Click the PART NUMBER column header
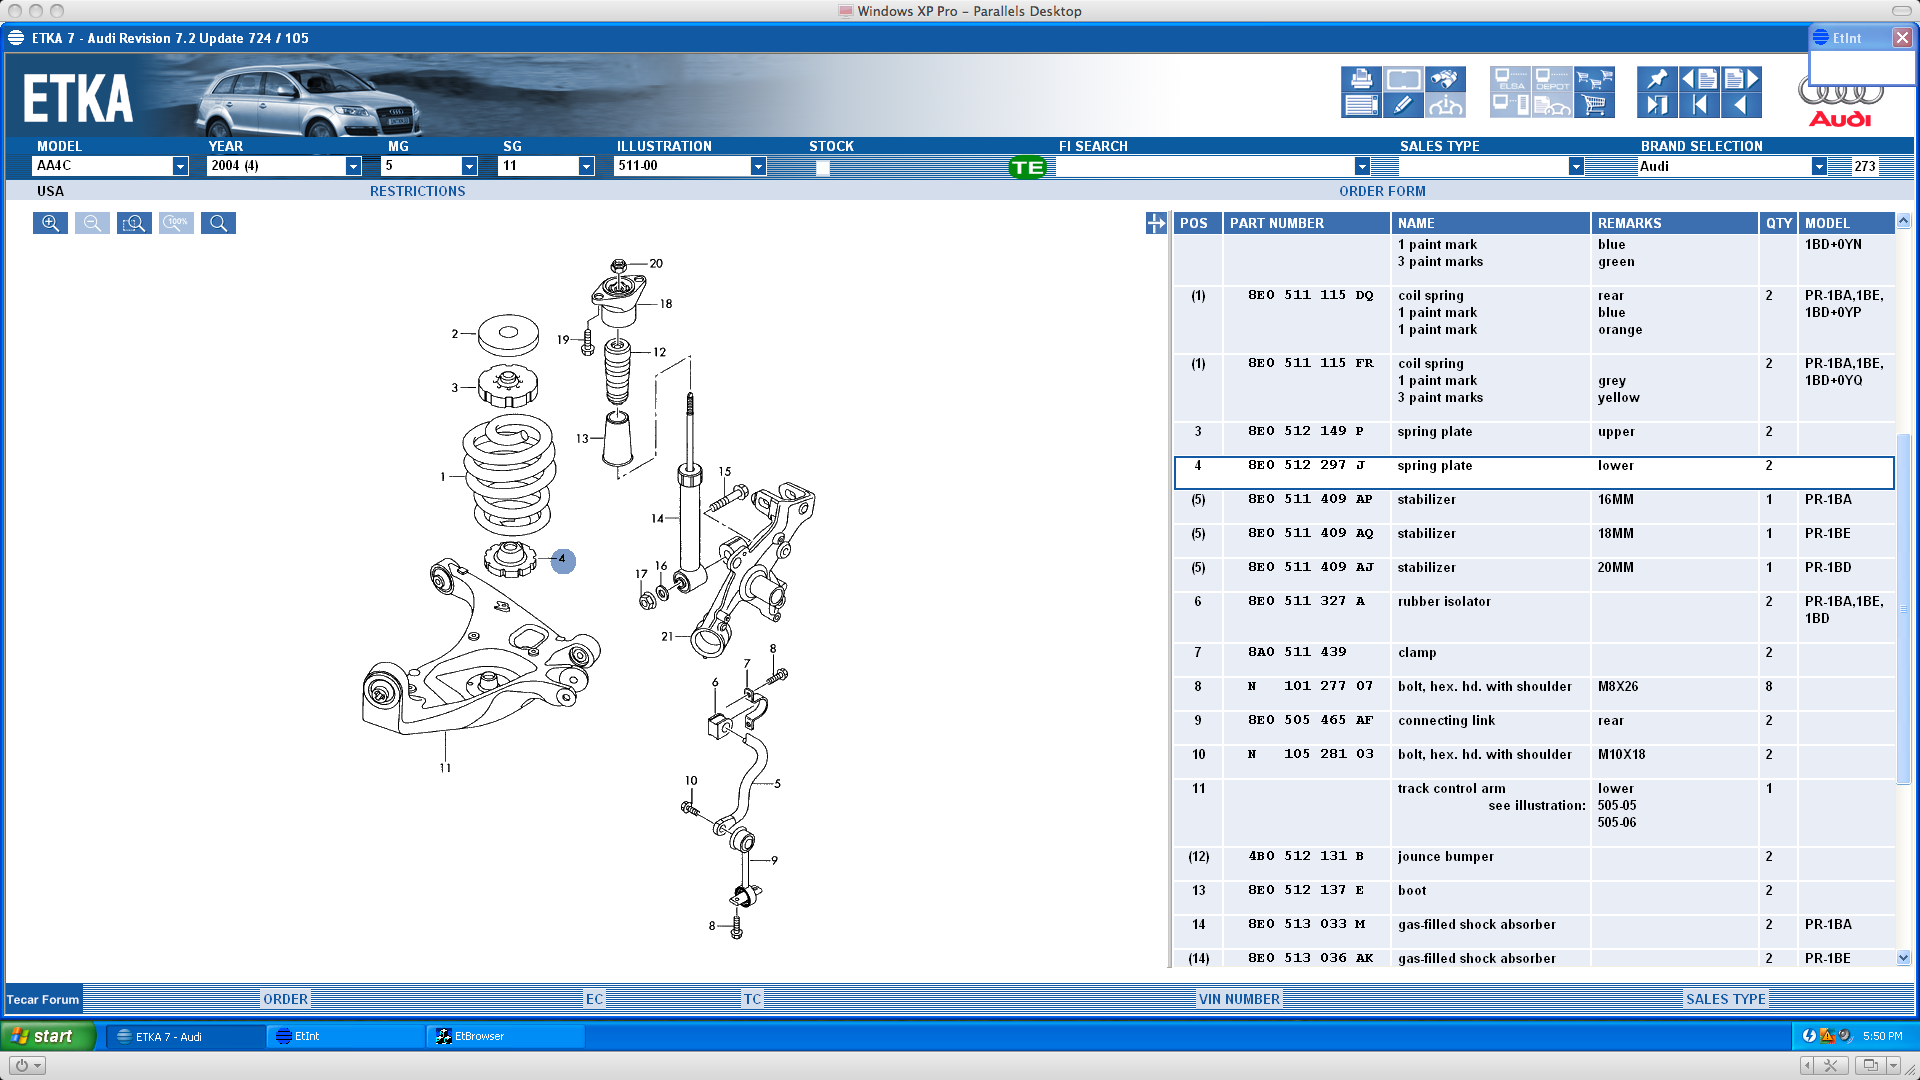 pos(1306,223)
